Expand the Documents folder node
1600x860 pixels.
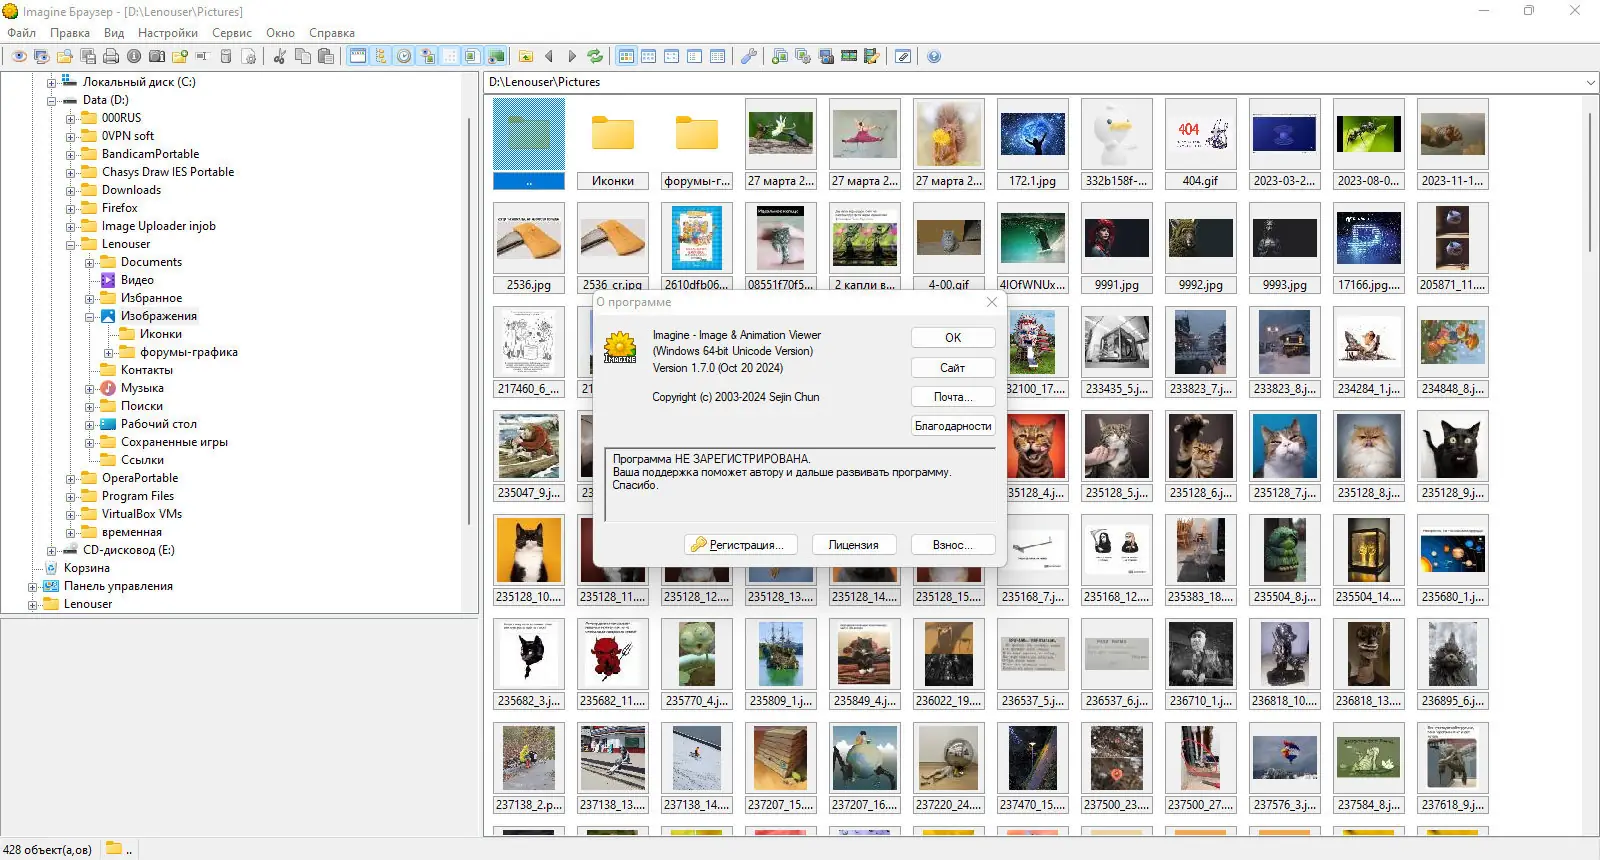pyautogui.click(x=89, y=263)
